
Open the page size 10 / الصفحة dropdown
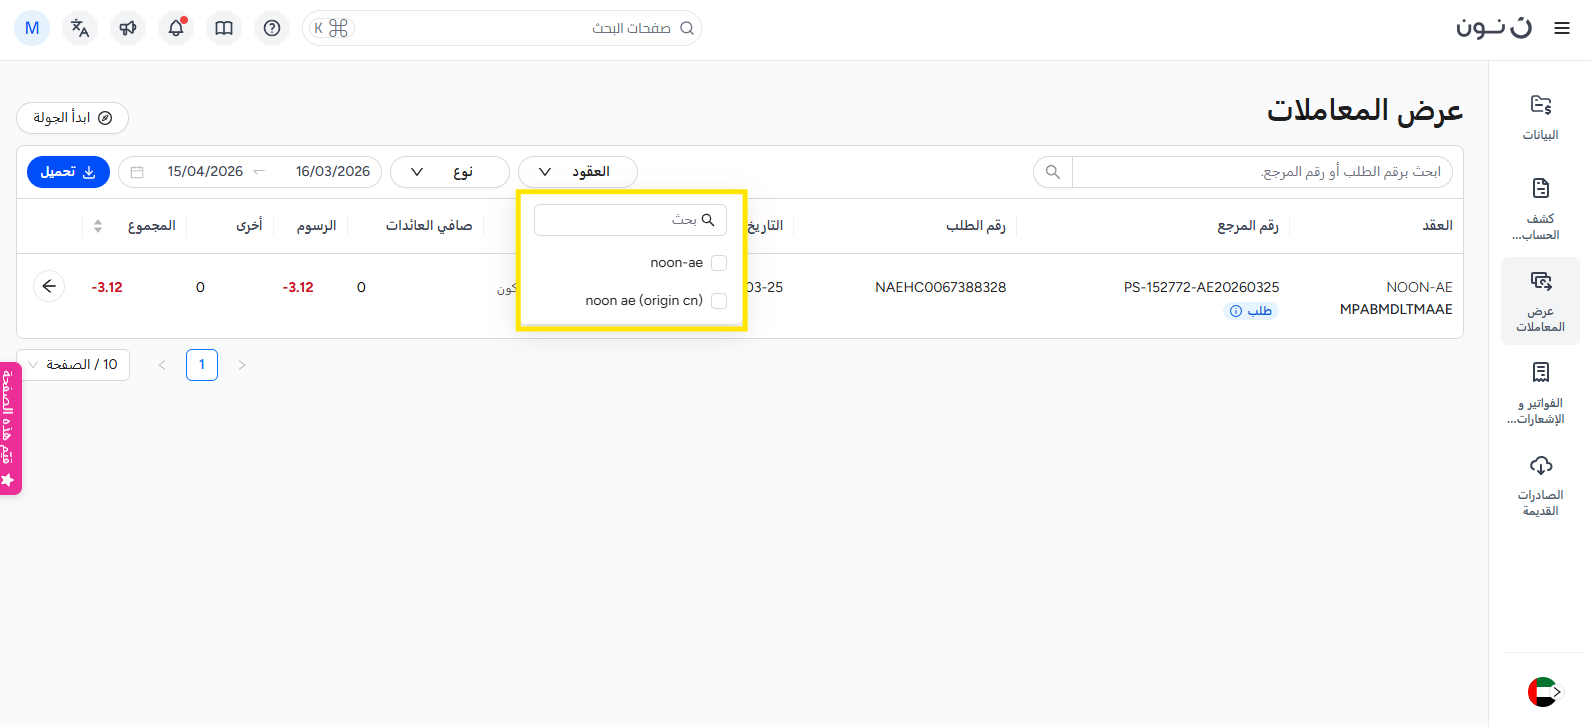click(73, 365)
